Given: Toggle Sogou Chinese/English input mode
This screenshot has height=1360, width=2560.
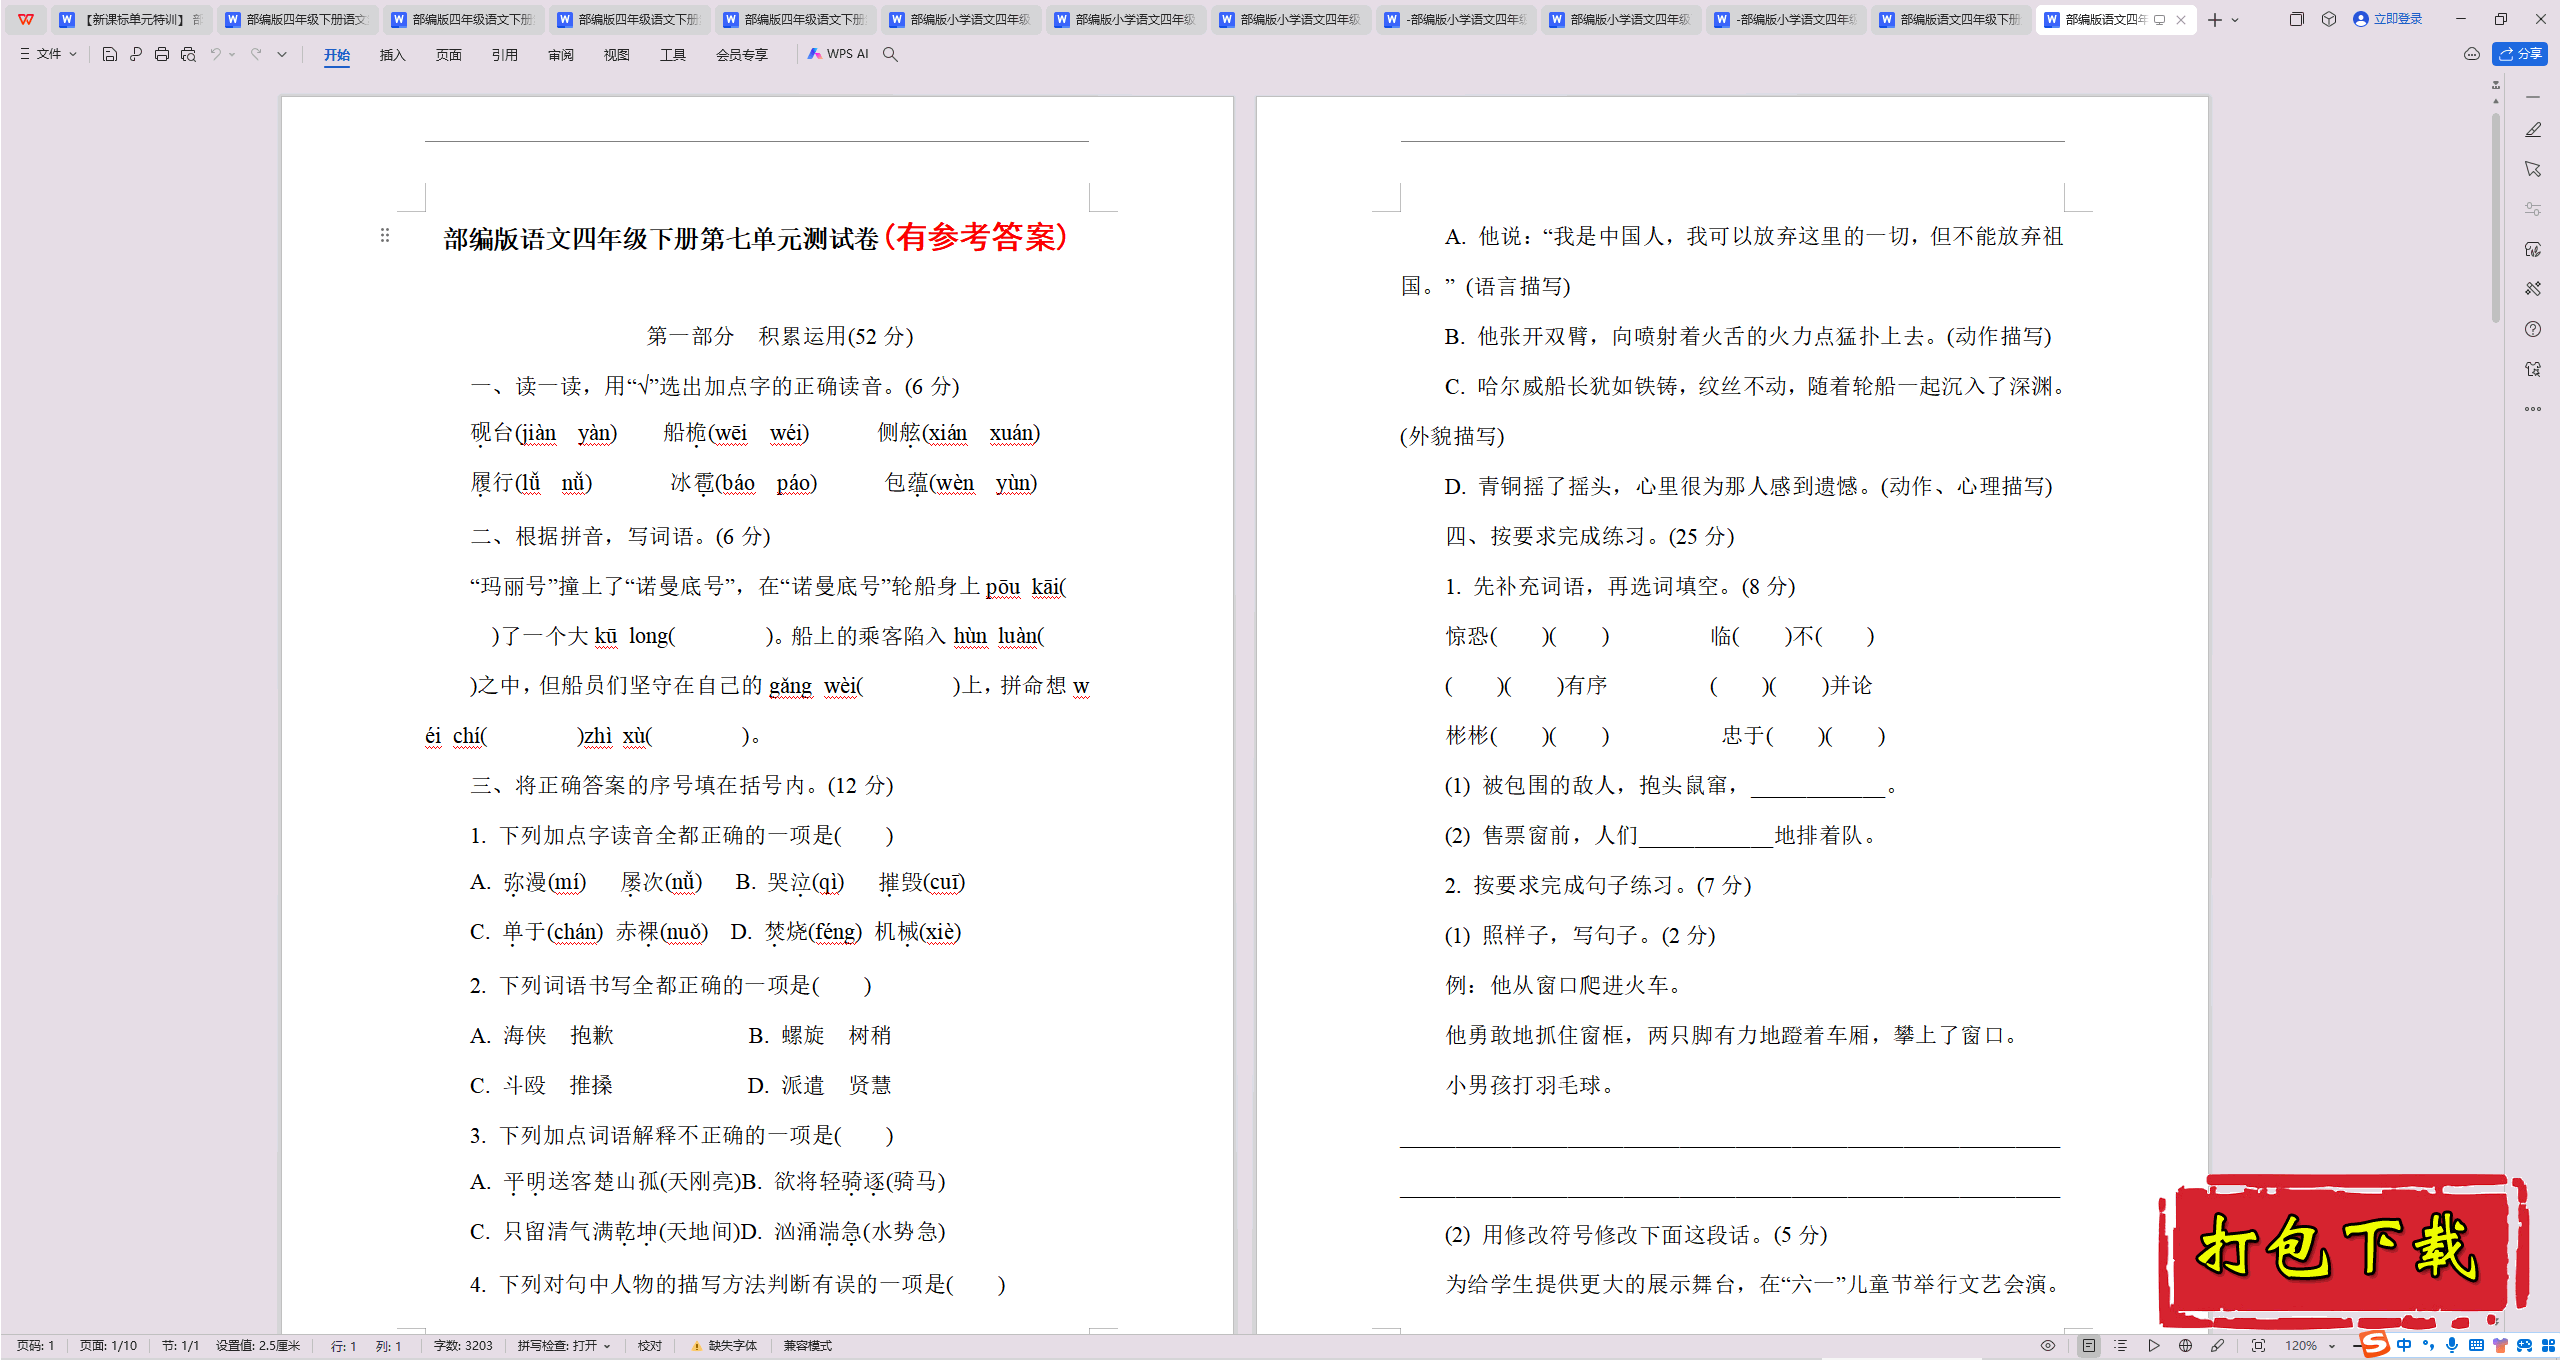Looking at the screenshot, I should pos(2404,1346).
